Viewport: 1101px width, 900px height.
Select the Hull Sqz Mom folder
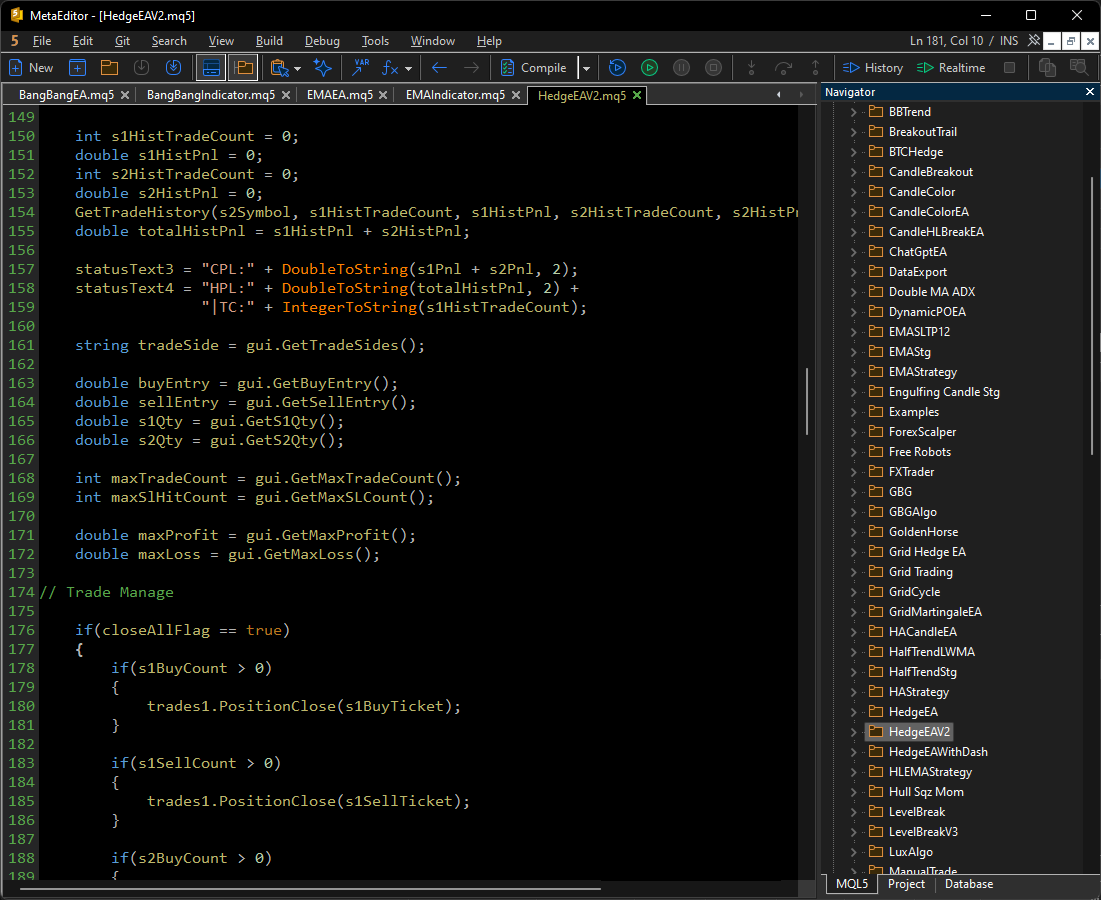pos(925,791)
